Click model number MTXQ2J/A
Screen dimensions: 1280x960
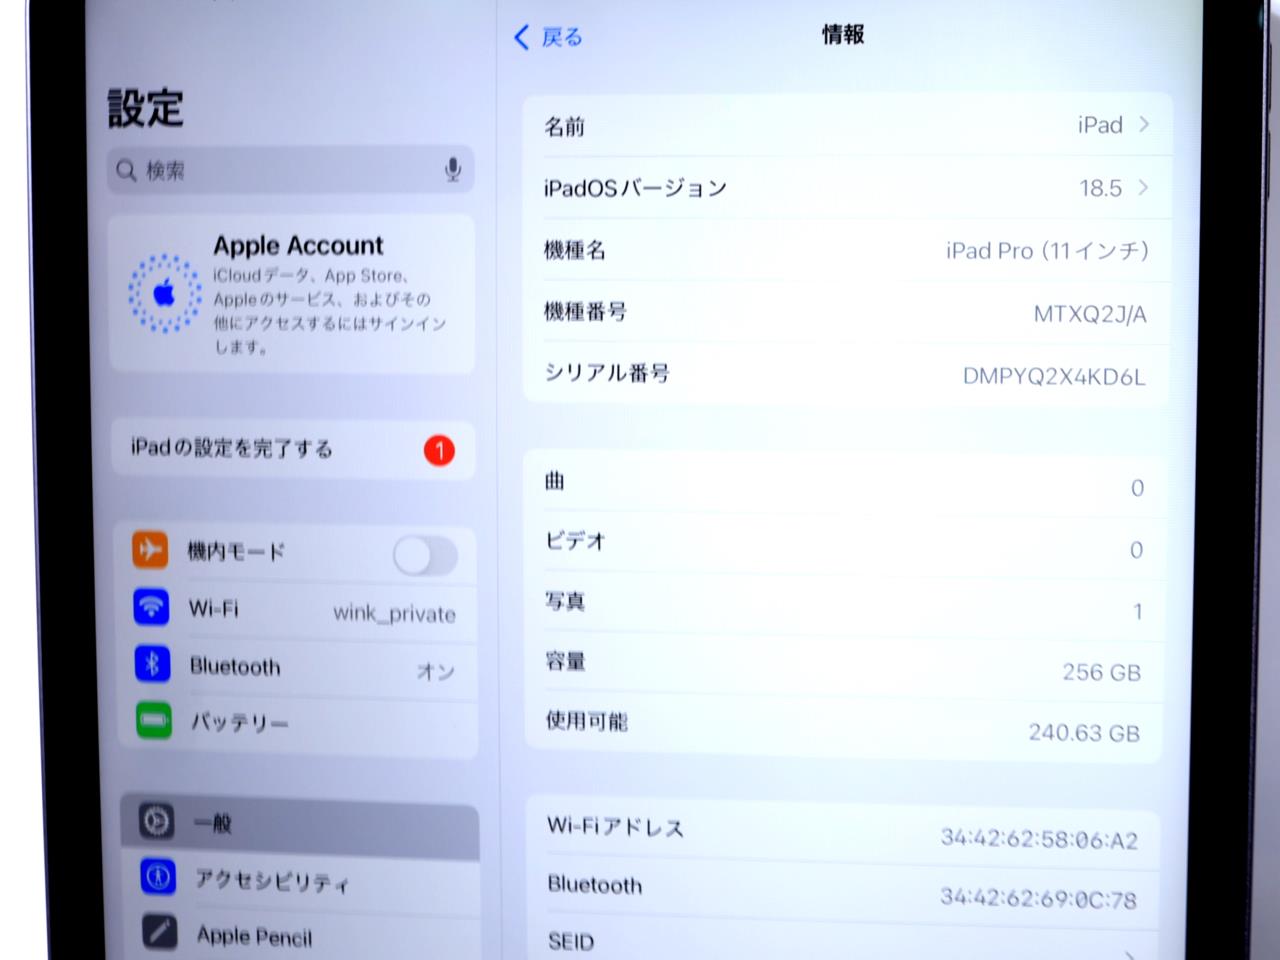tap(1090, 314)
